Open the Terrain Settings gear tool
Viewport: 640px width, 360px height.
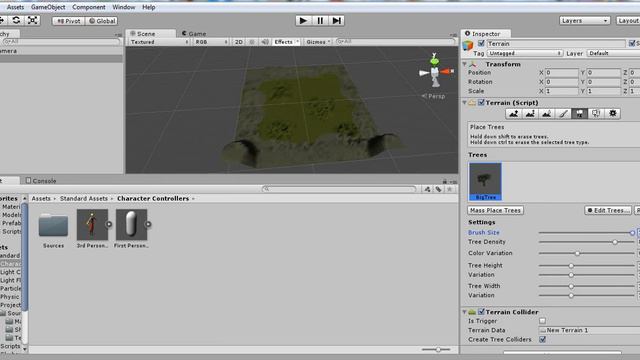click(x=613, y=114)
